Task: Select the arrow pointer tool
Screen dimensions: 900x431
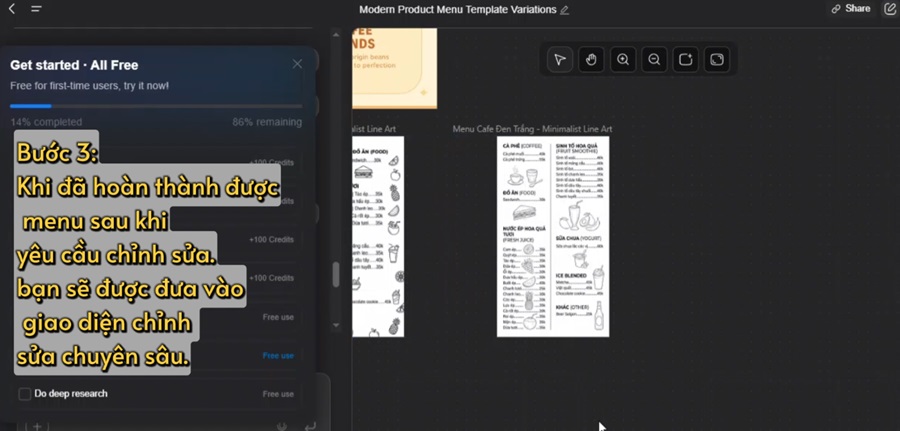Action: coord(560,60)
